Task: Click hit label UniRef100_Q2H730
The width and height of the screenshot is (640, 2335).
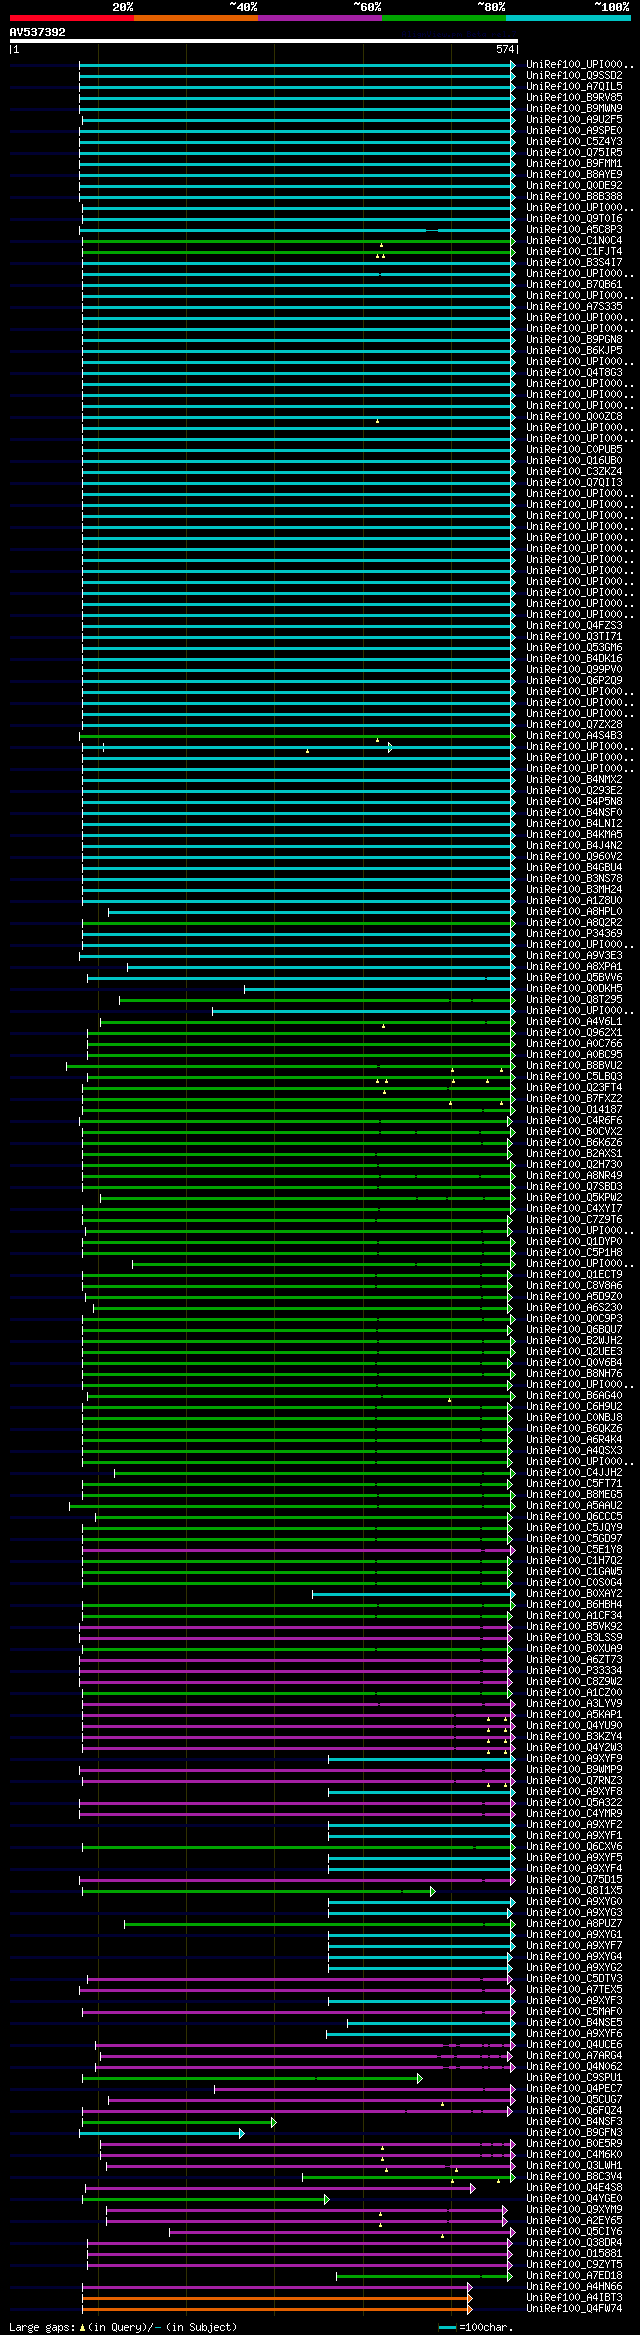Action: pos(574,1164)
